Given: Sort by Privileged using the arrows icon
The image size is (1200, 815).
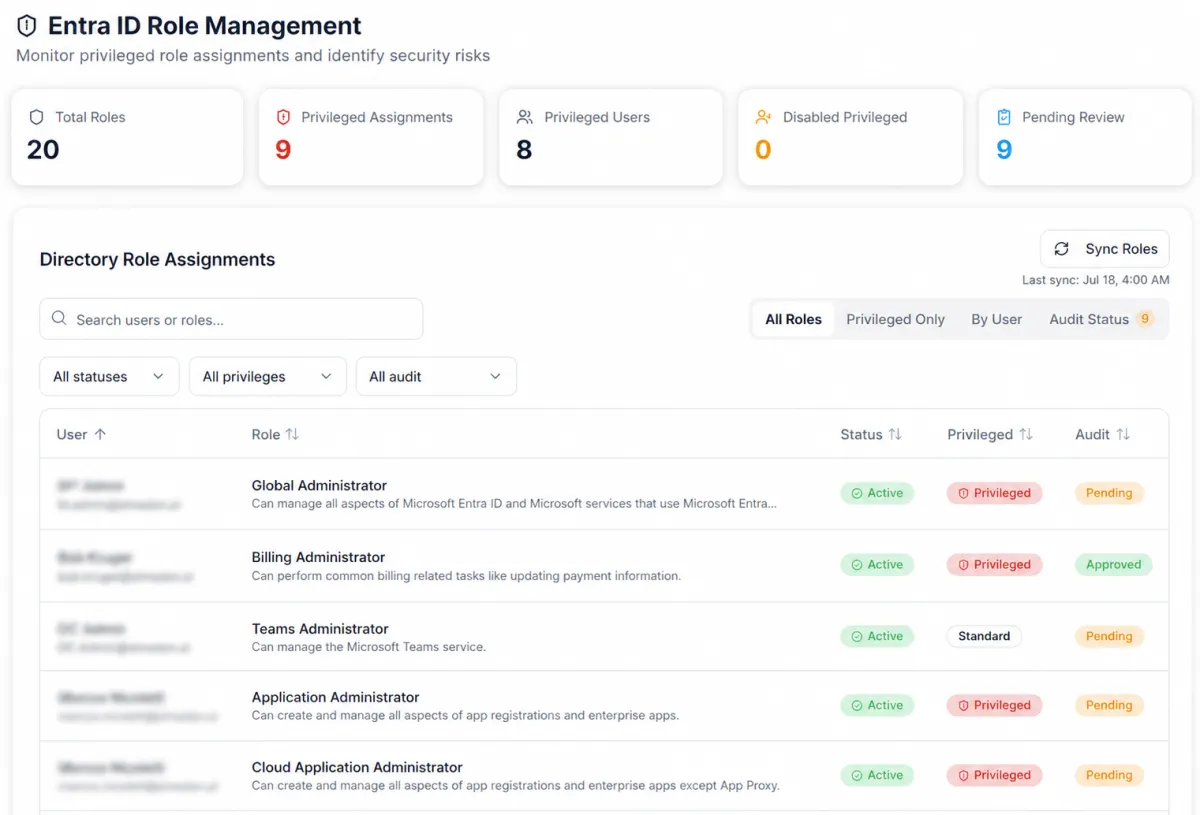Looking at the screenshot, I should 1025,434.
